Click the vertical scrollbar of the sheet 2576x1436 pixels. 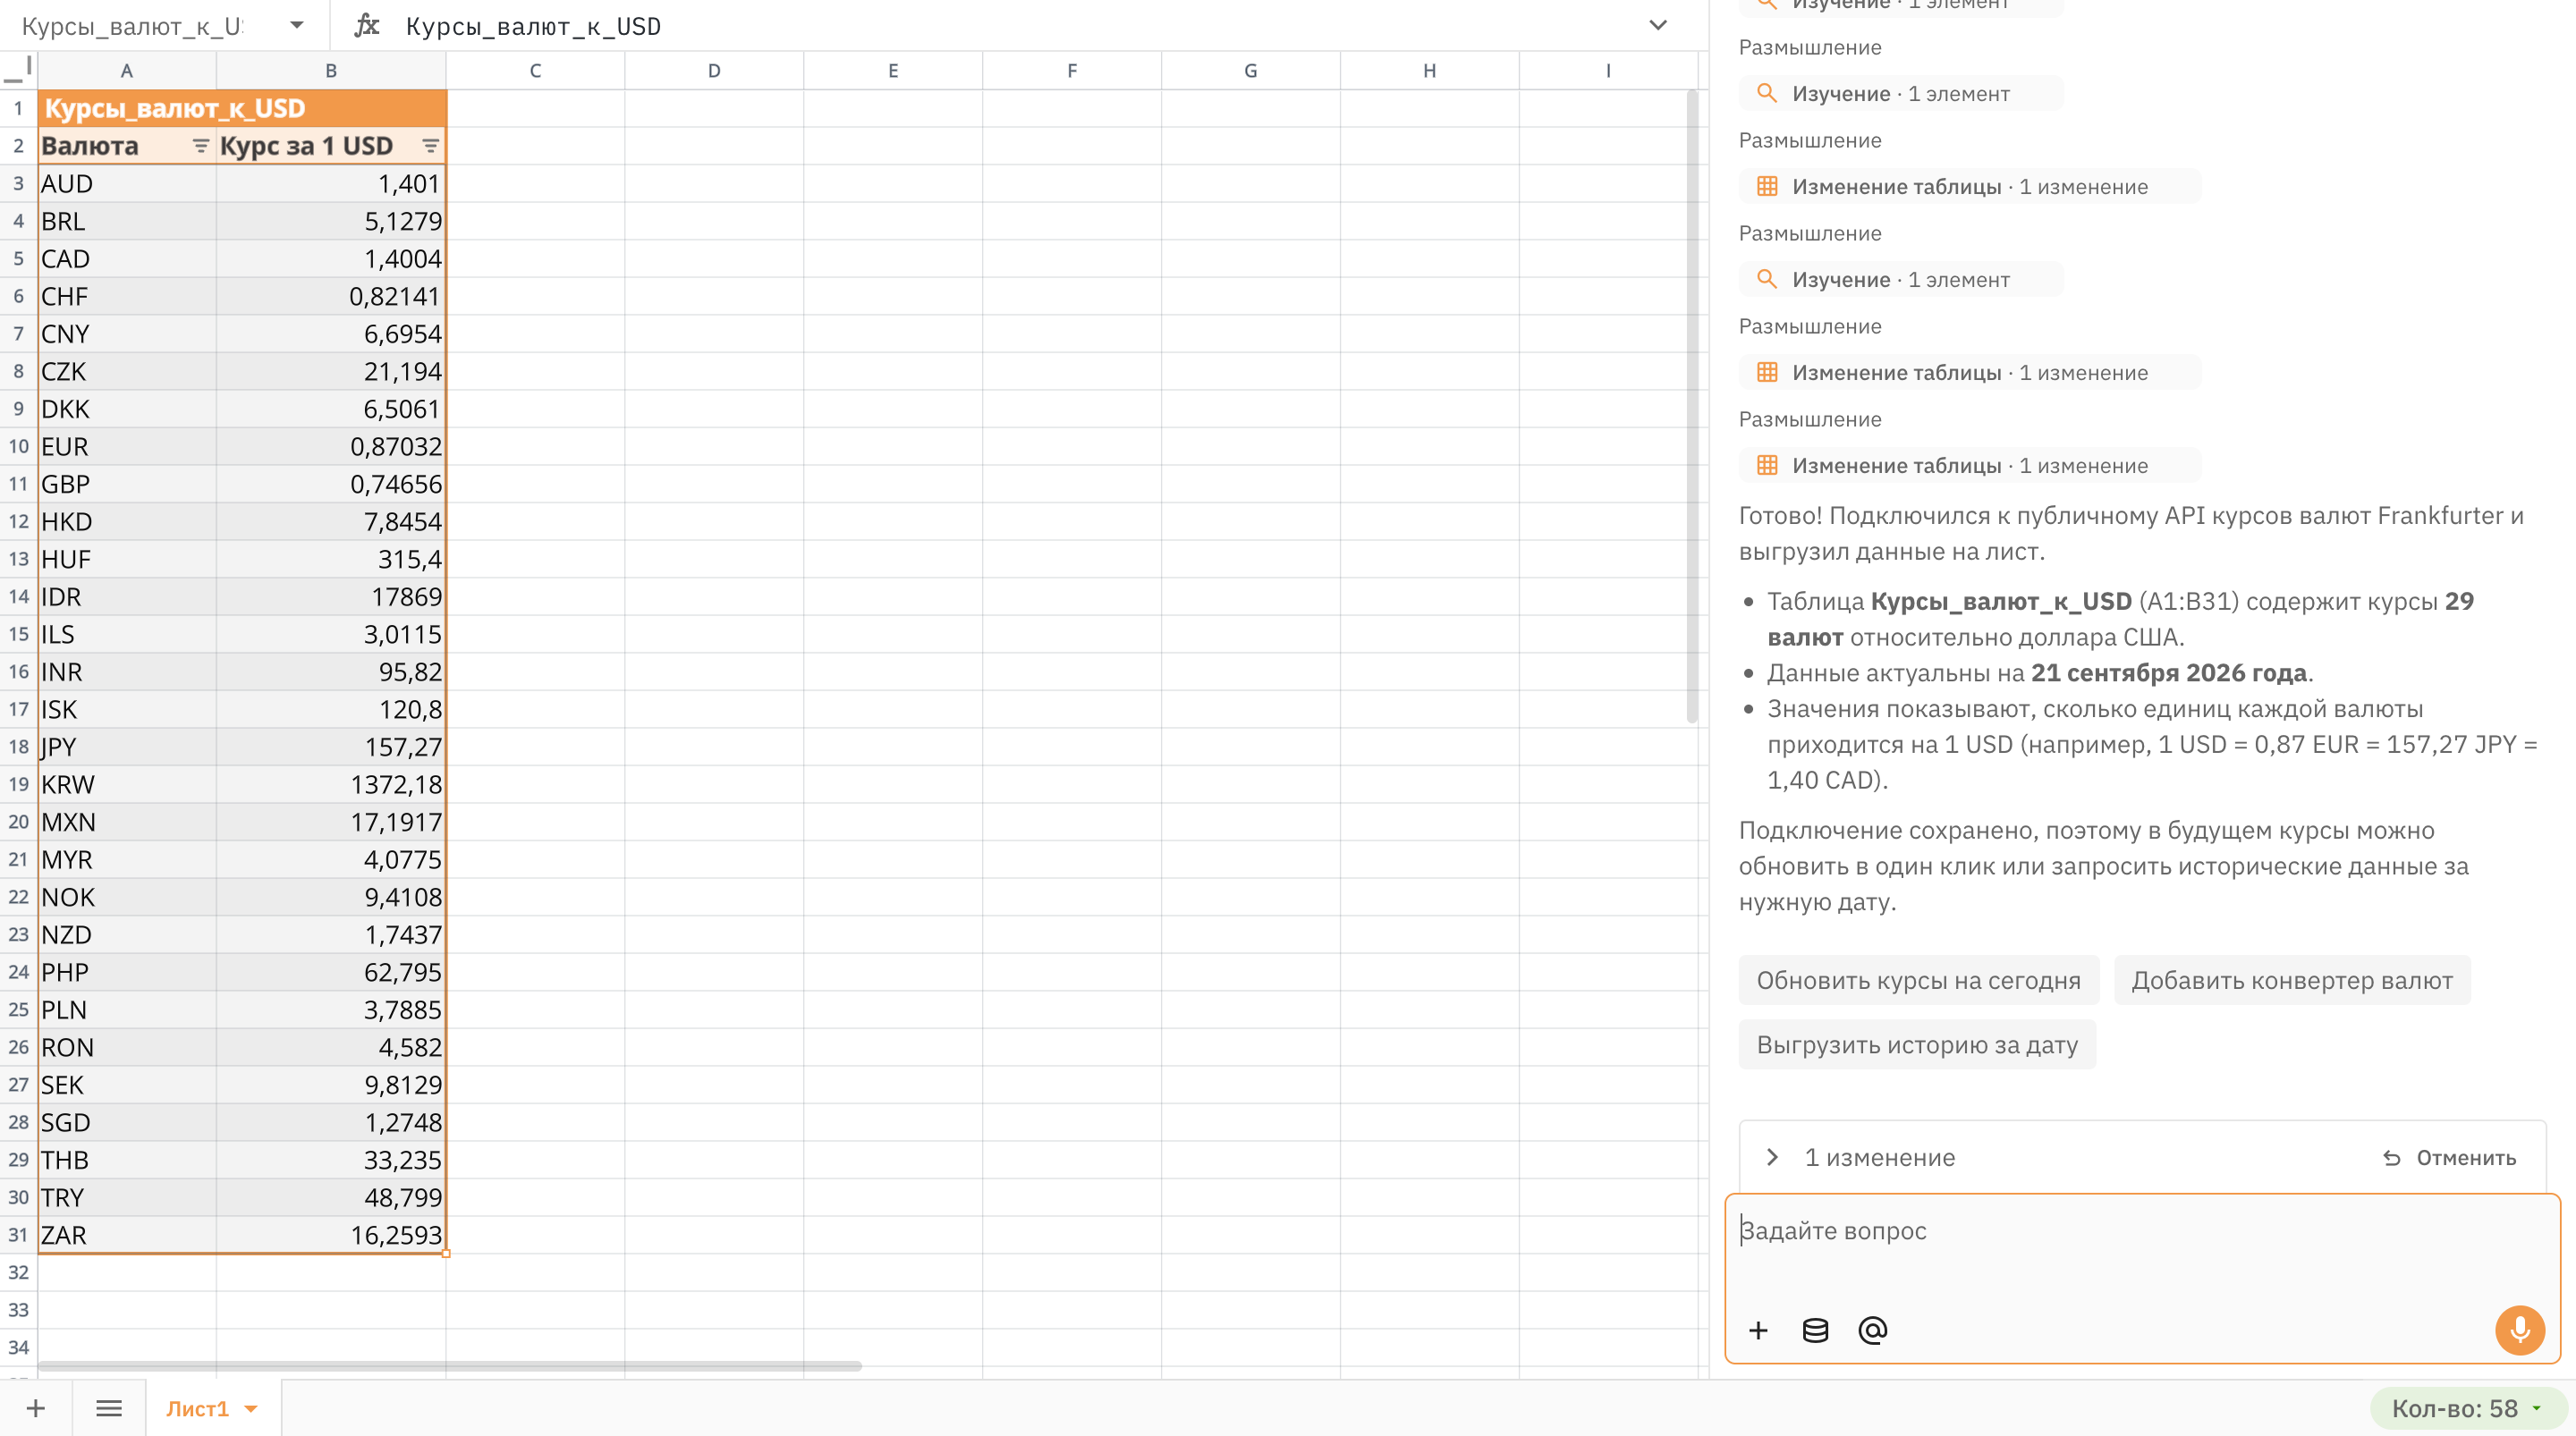(1691, 405)
